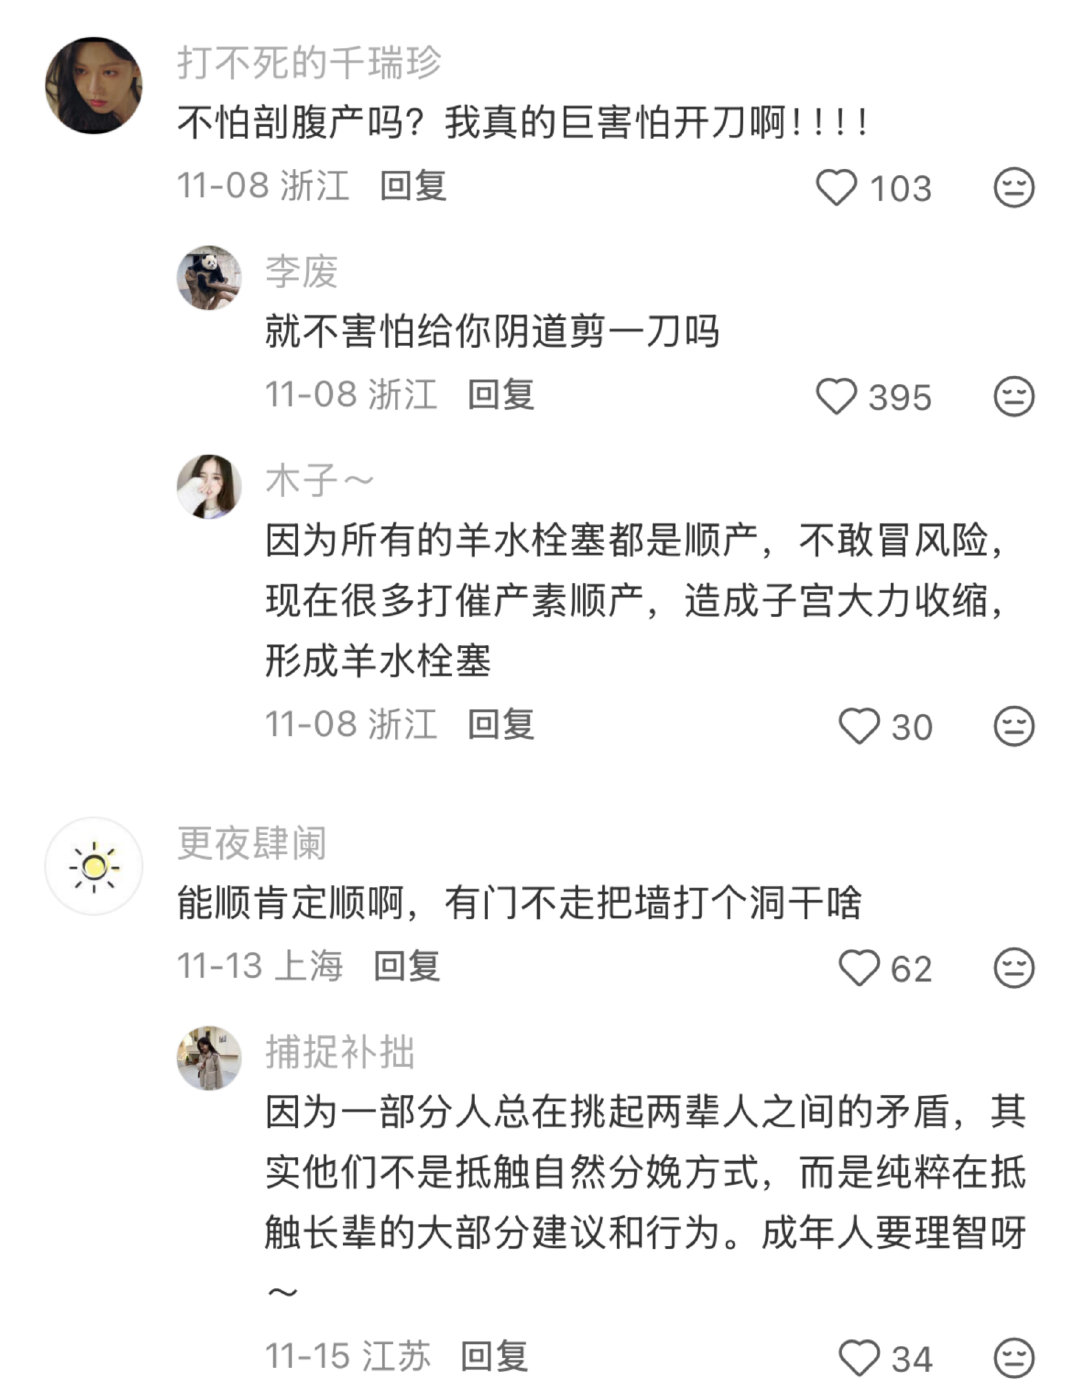Open username 木子~ profile link
Viewport: 1080px width, 1396px height.
(319, 481)
